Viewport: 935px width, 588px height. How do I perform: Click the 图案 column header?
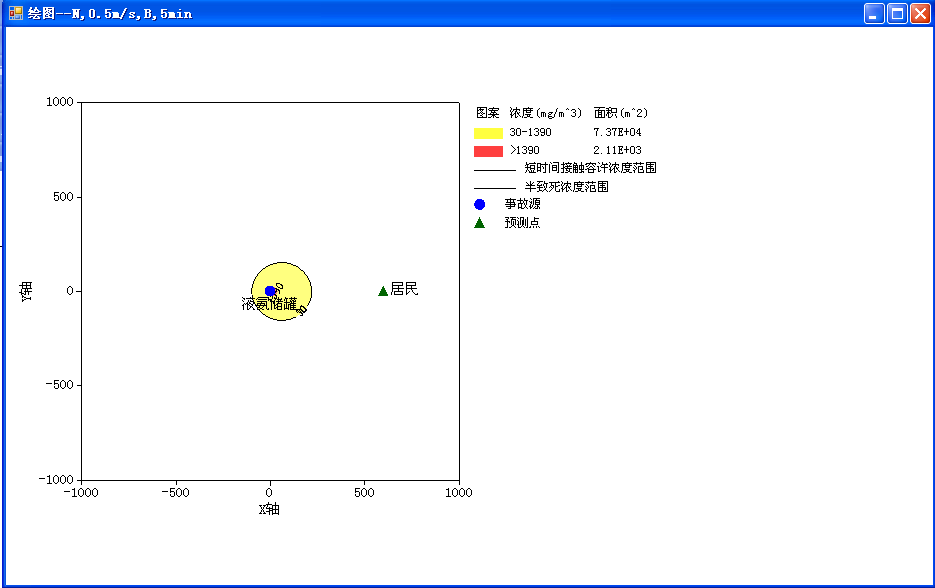point(488,113)
